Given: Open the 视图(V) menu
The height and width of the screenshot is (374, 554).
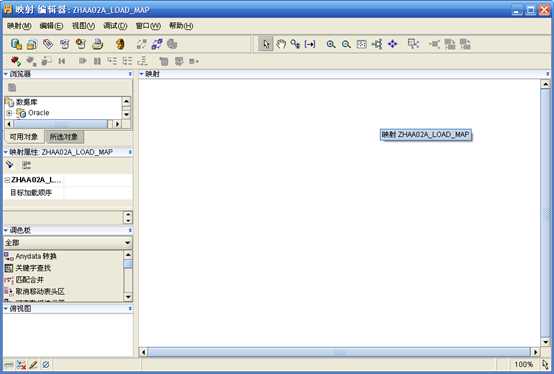Looking at the screenshot, I should pyautogui.click(x=83, y=26).
